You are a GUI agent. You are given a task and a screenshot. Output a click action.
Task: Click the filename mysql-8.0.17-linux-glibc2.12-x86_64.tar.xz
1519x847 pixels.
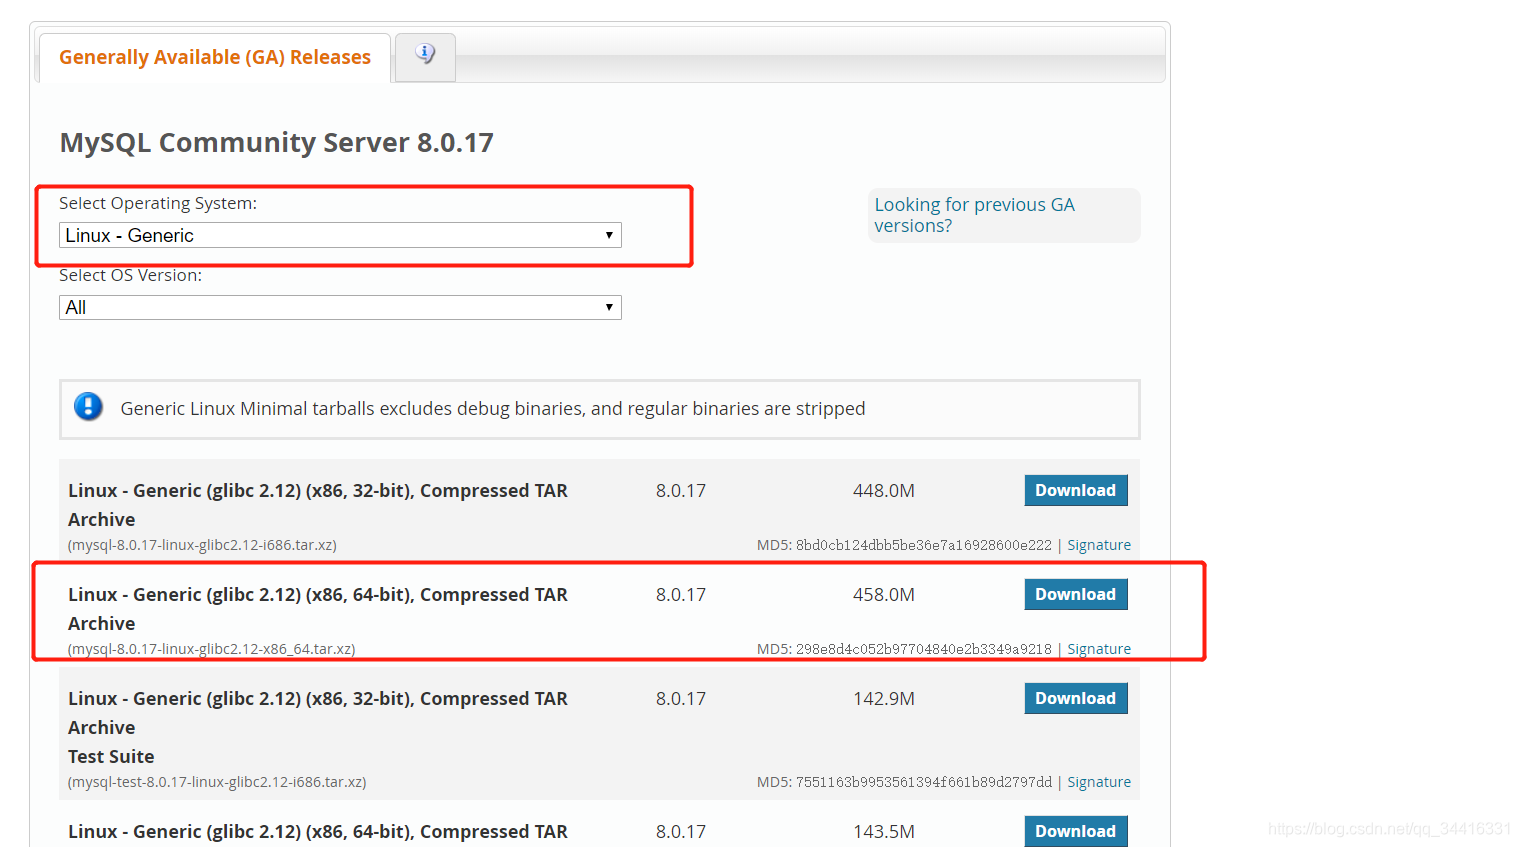(211, 649)
